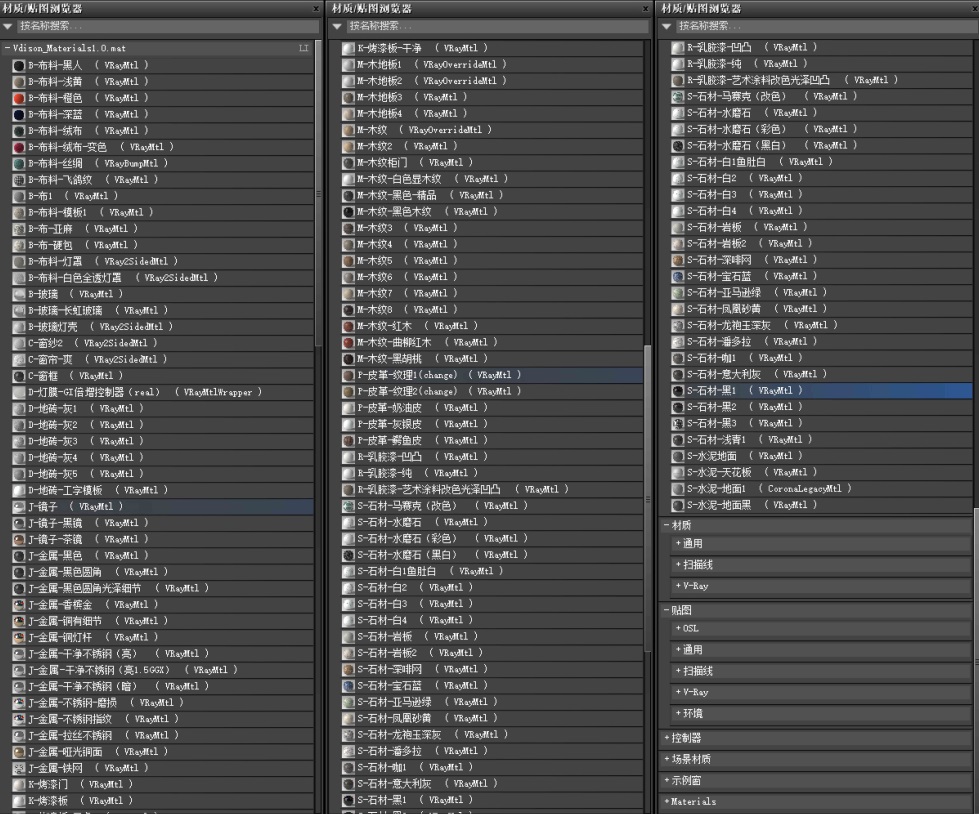
Task: Select the M-木纹-白色显木纹 material row
Action: (492, 179)
